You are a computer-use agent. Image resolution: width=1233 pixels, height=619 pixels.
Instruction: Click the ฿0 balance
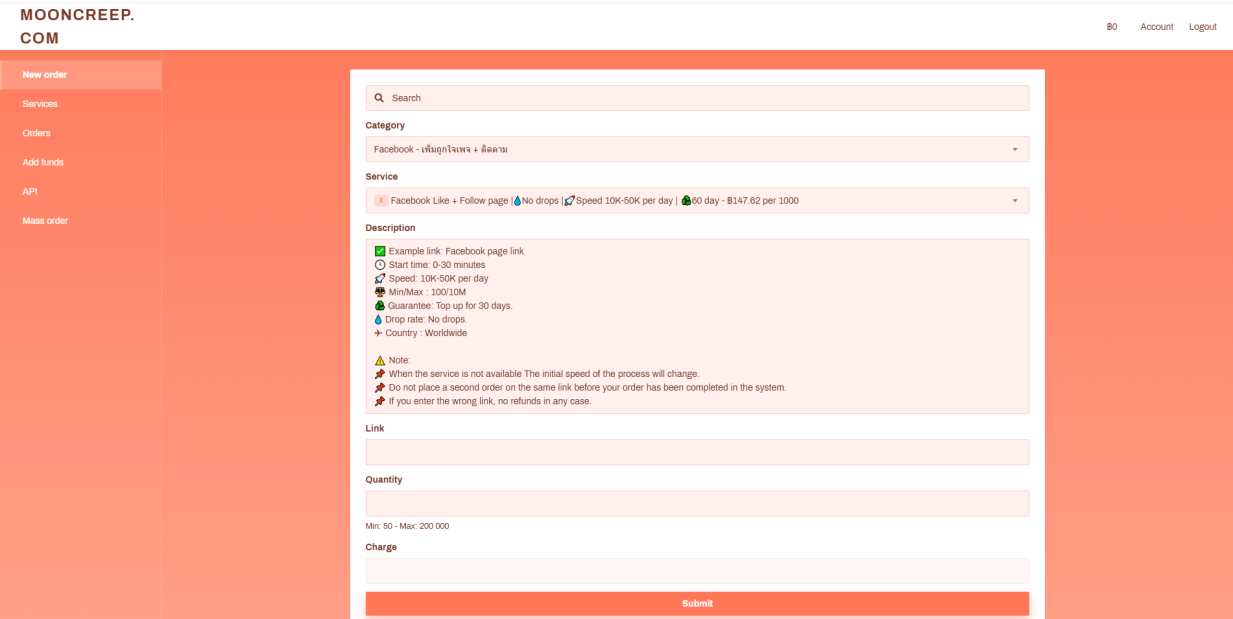1112,27
